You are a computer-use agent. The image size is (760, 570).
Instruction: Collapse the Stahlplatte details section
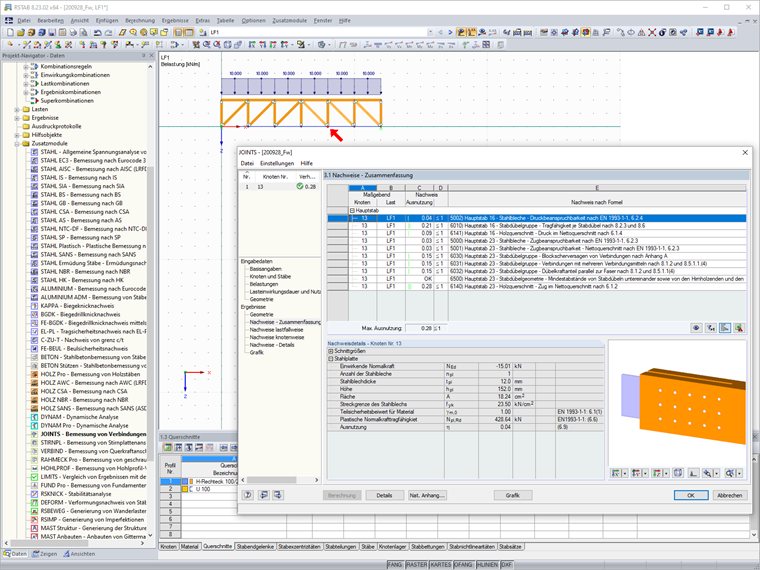point(331,358)
